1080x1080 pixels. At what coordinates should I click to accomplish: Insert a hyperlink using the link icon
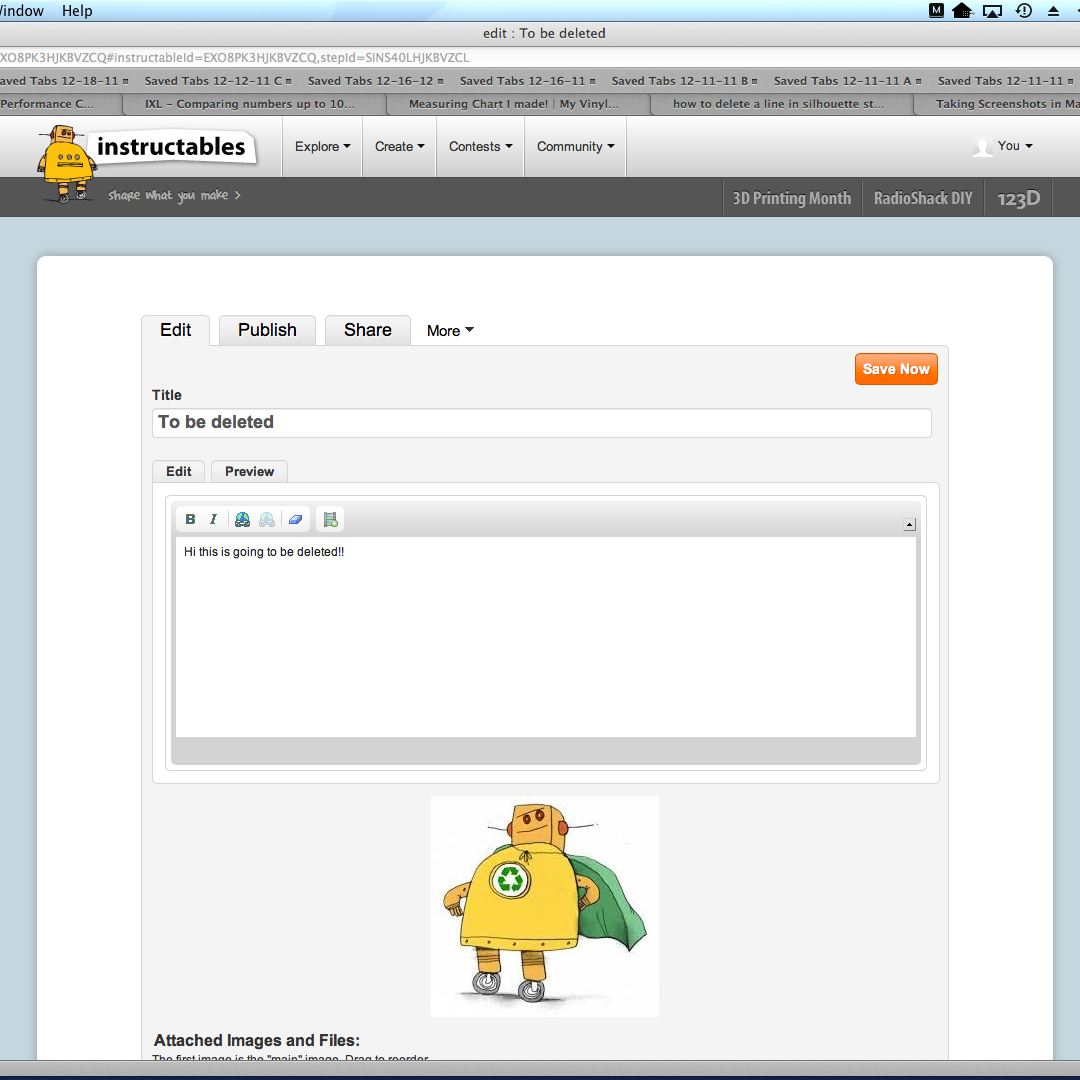(x=242, y=518)
